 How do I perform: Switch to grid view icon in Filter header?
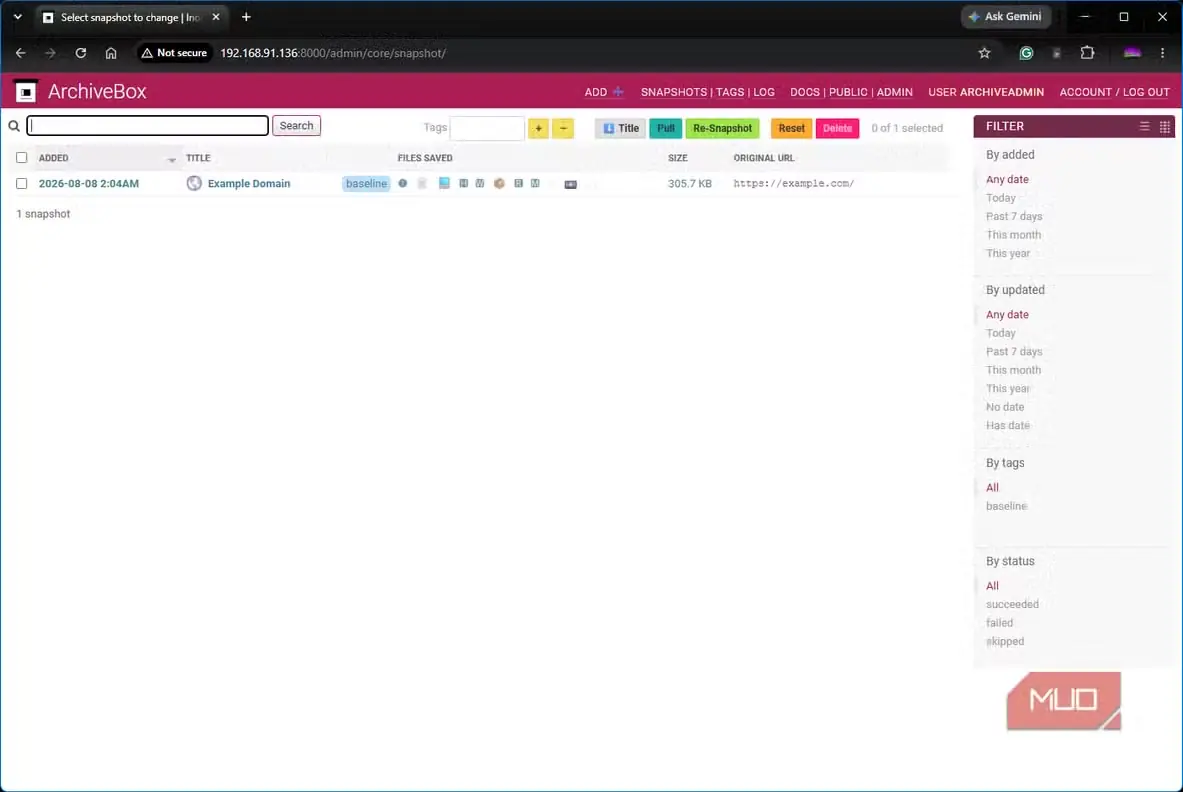(x=1165, y=127)
